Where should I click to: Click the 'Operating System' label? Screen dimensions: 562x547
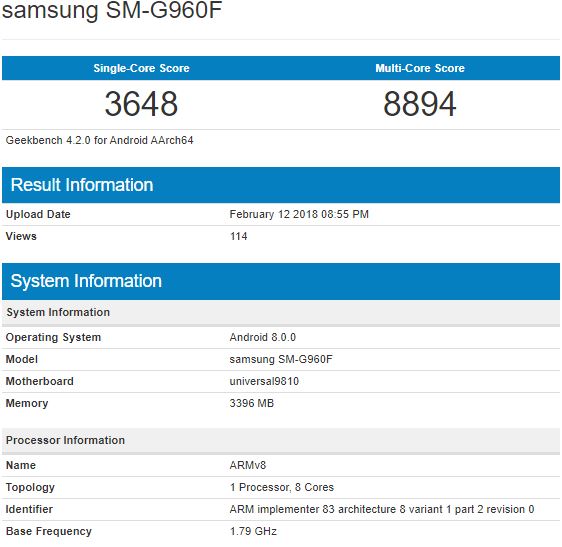pos(53,337)
